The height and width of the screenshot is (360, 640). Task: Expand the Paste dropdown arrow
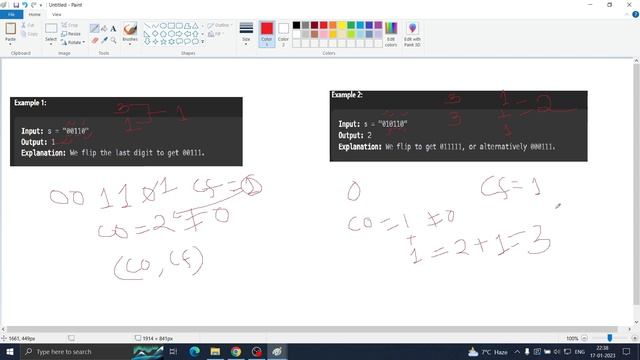[10, 44]
